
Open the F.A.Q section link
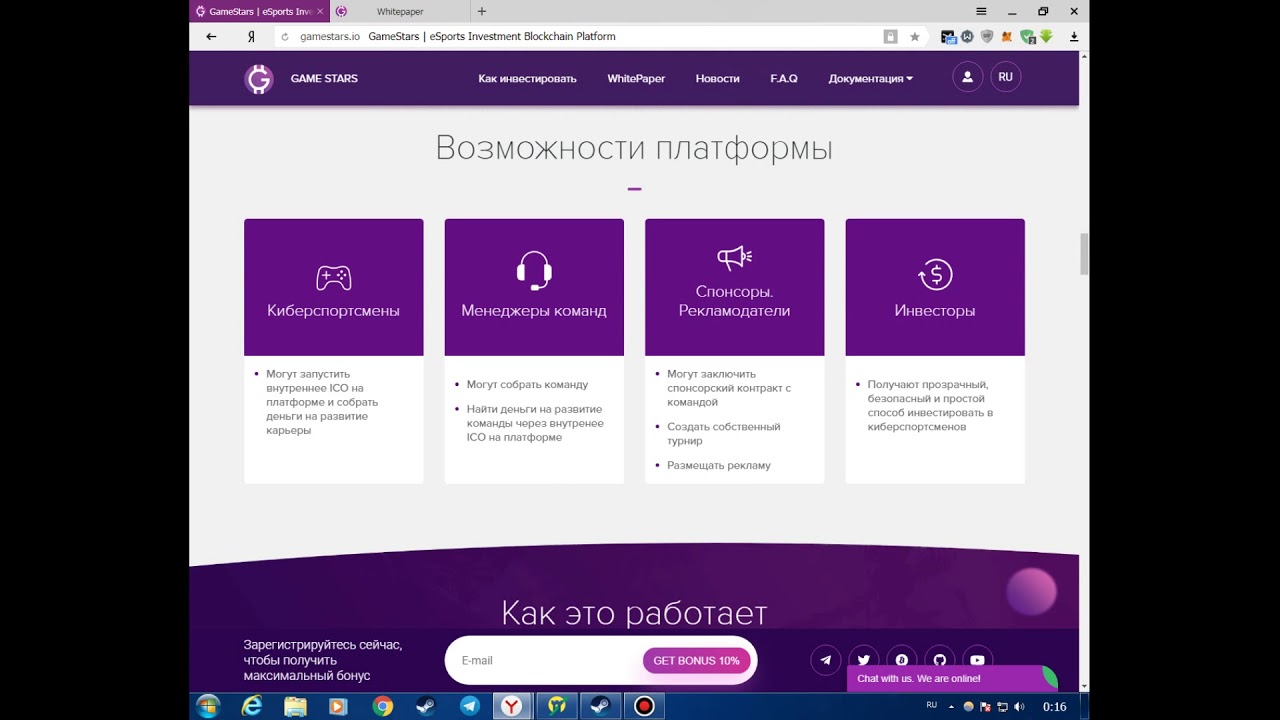click(784, 79)
